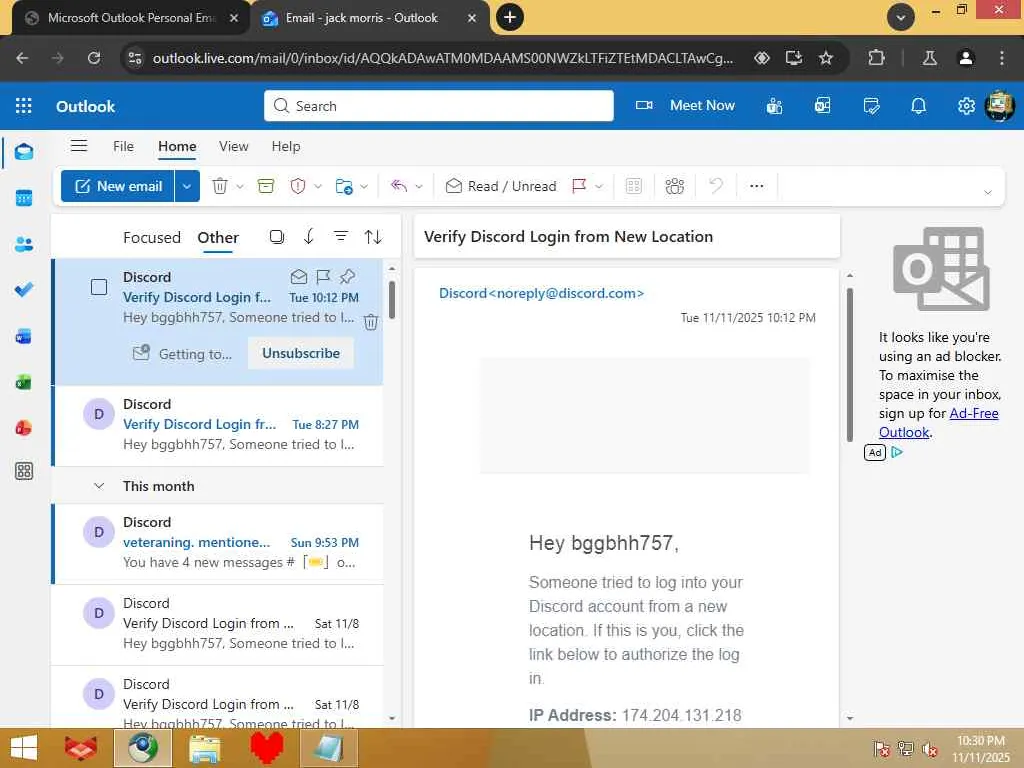Open To Do checkmark in sidebar
The width and height of the screenshot is (1024, 768).
coord(24,289)
